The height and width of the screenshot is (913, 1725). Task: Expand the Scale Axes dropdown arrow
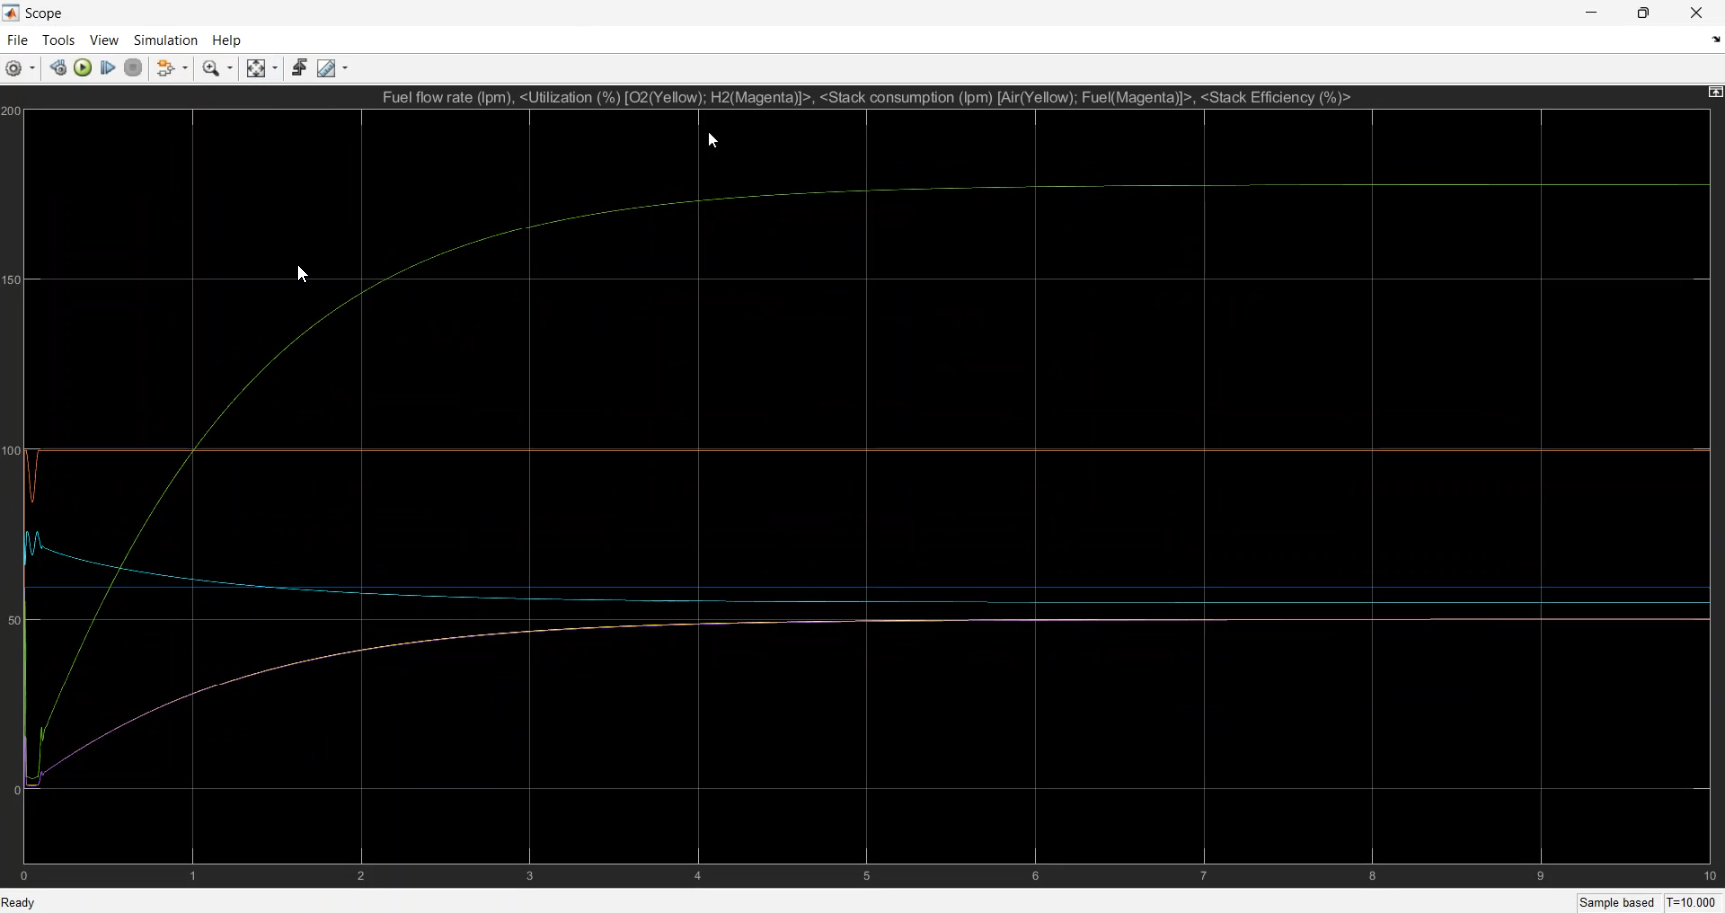pyautogui.click(x=276, y=68)
